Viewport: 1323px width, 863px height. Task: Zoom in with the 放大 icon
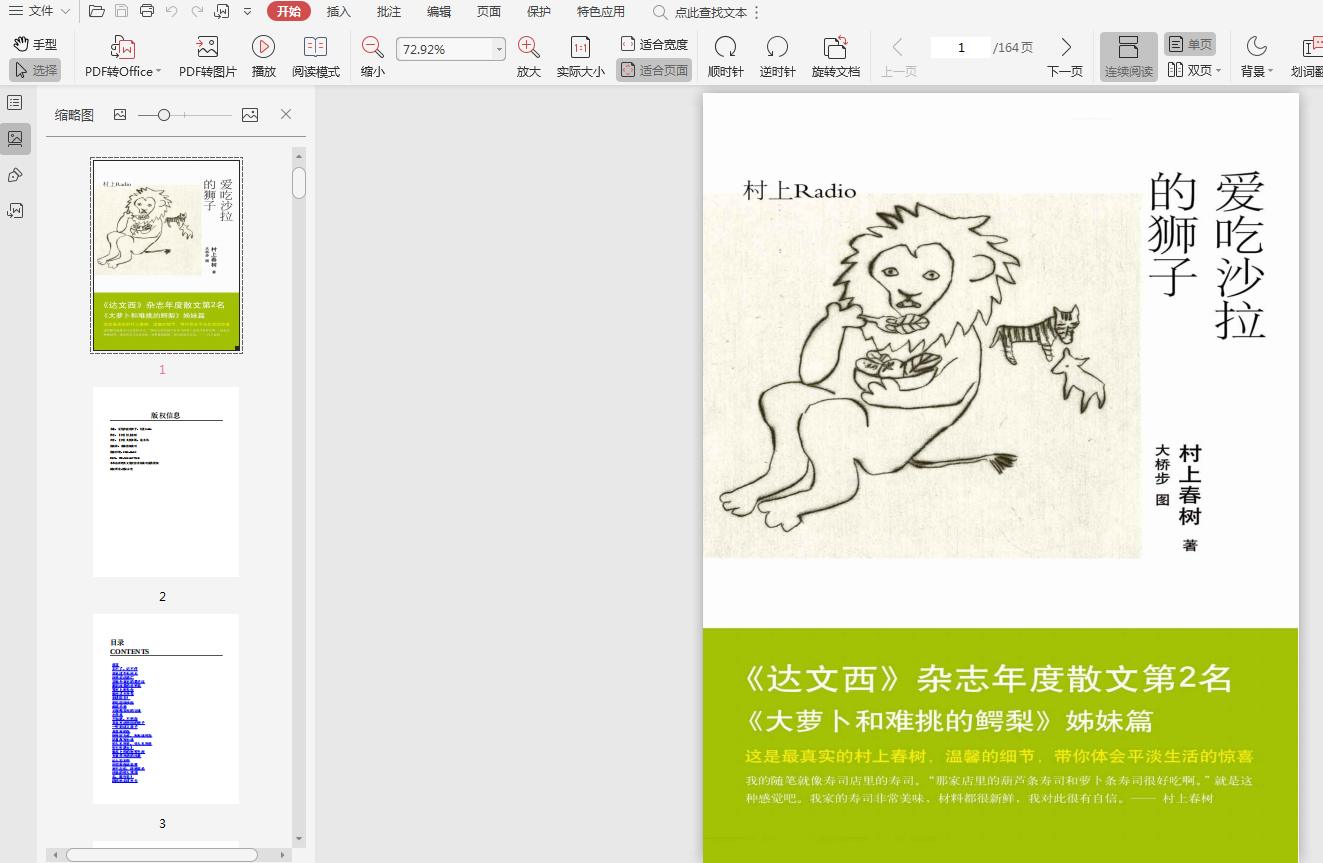tap(528, 48)
